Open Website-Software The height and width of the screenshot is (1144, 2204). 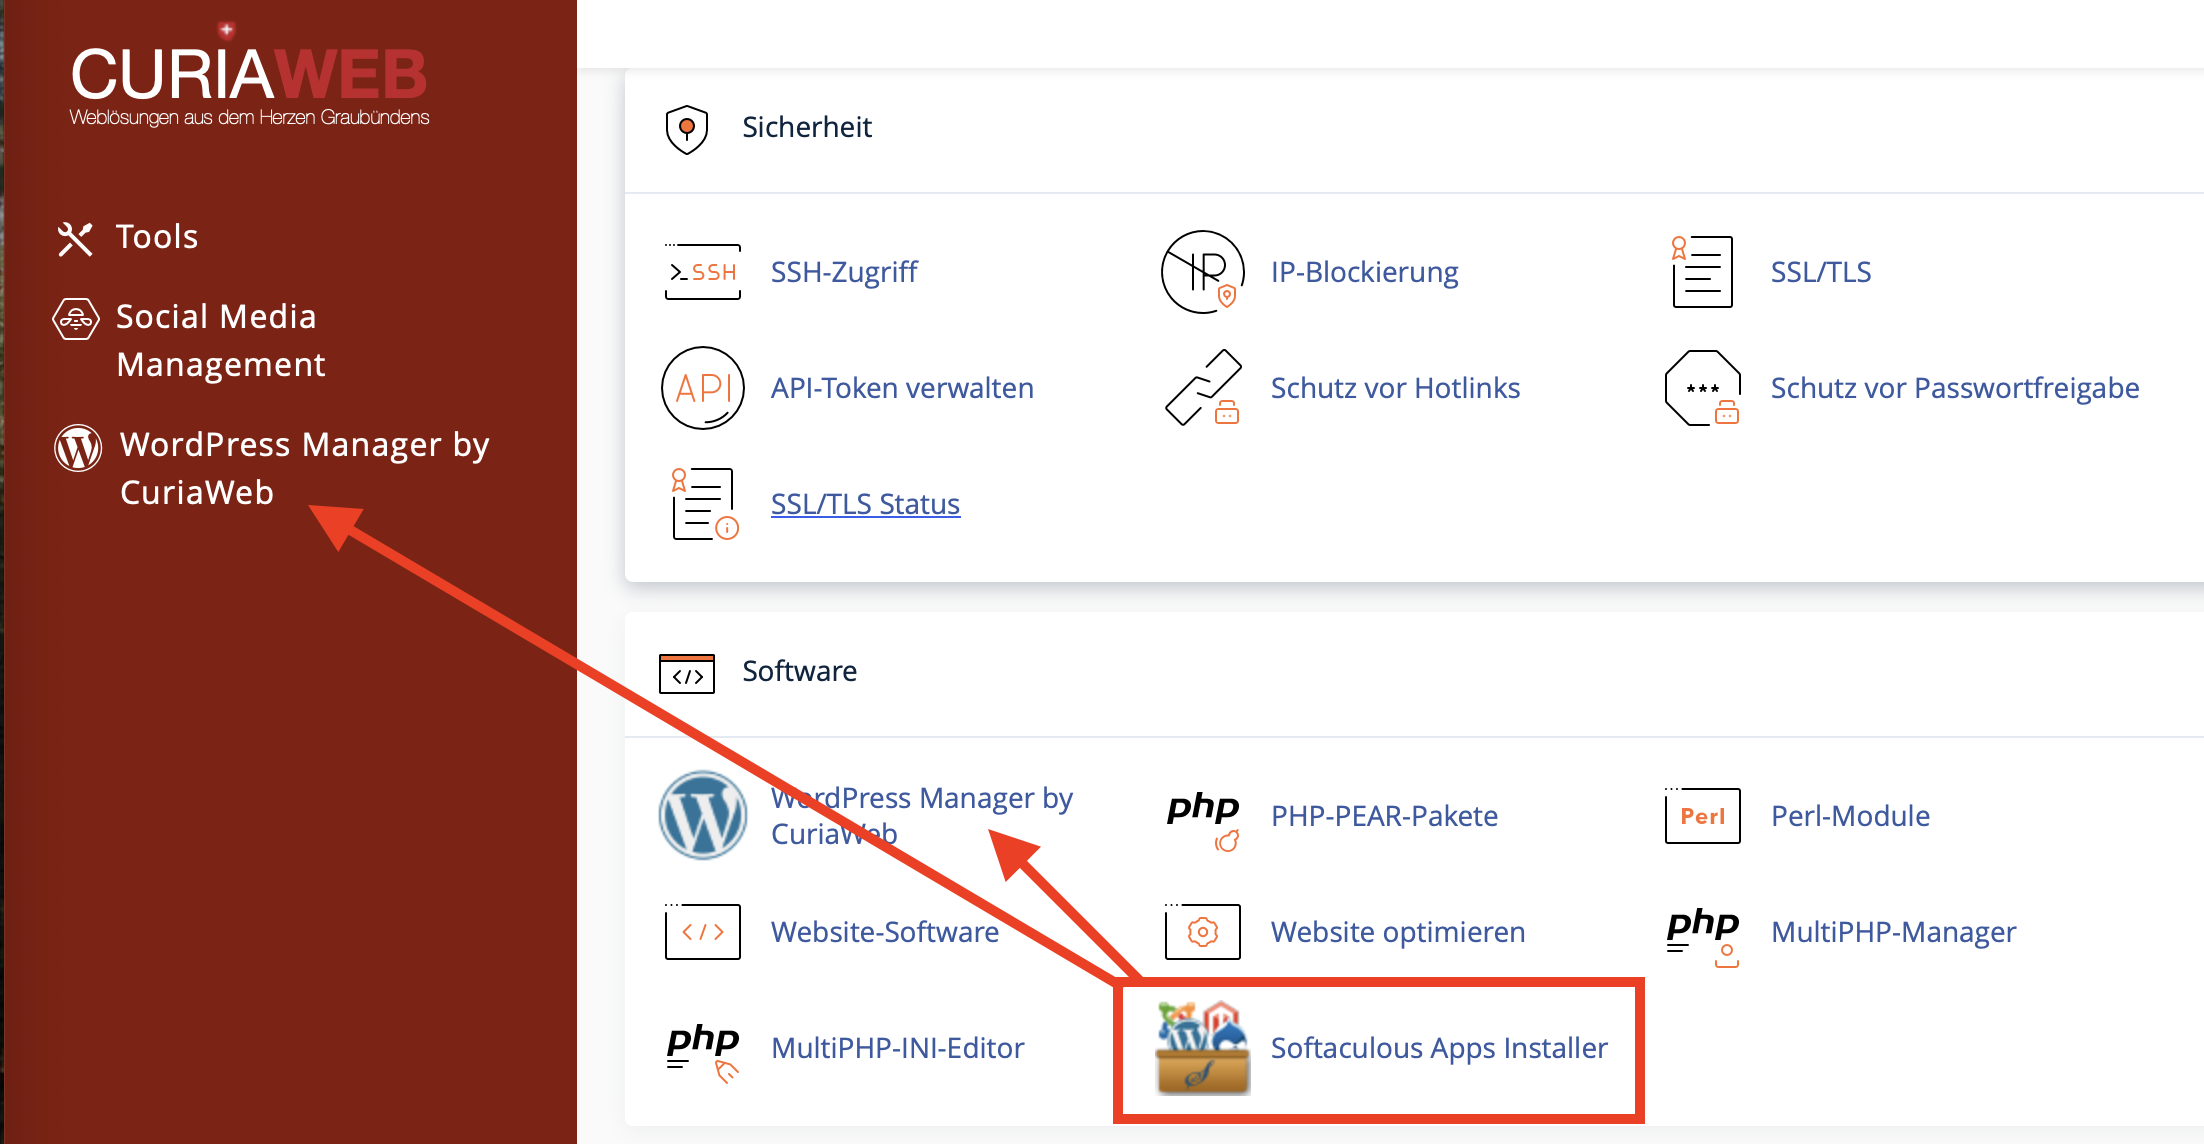(x=885, y=932)
